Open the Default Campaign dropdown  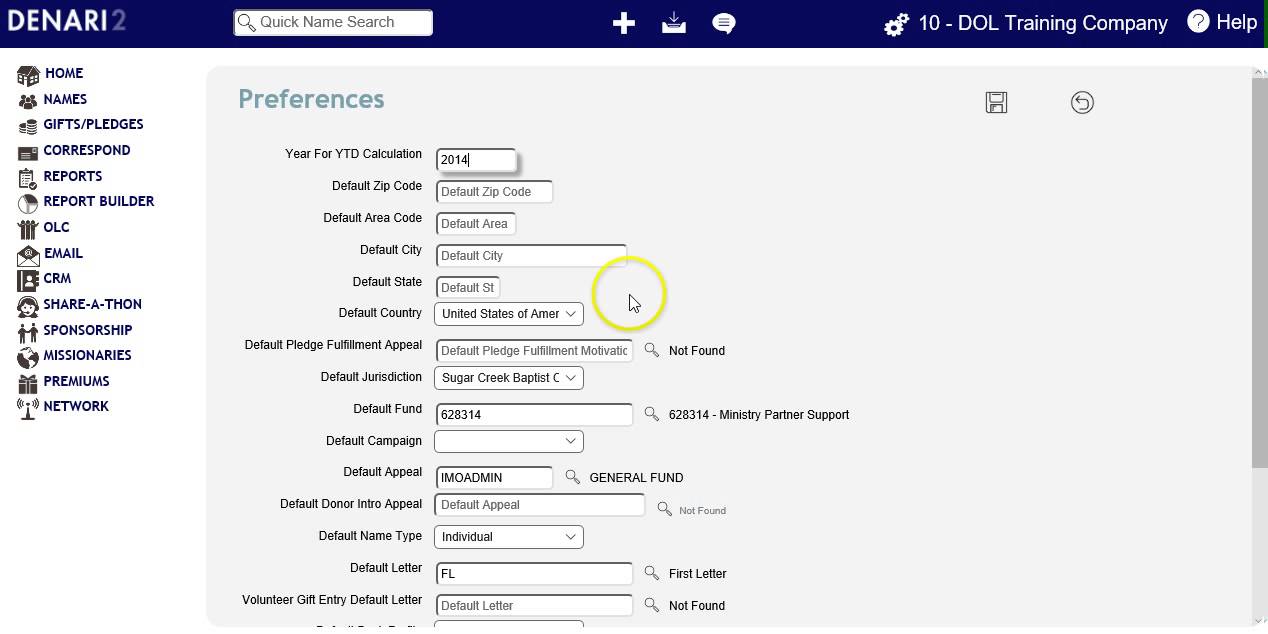509,441
